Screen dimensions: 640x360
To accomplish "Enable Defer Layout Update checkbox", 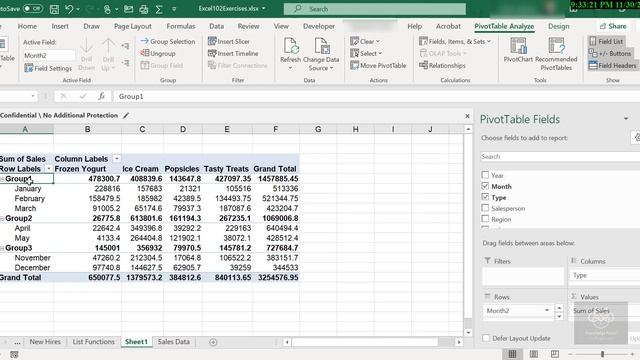I will (x=486, y=338).
